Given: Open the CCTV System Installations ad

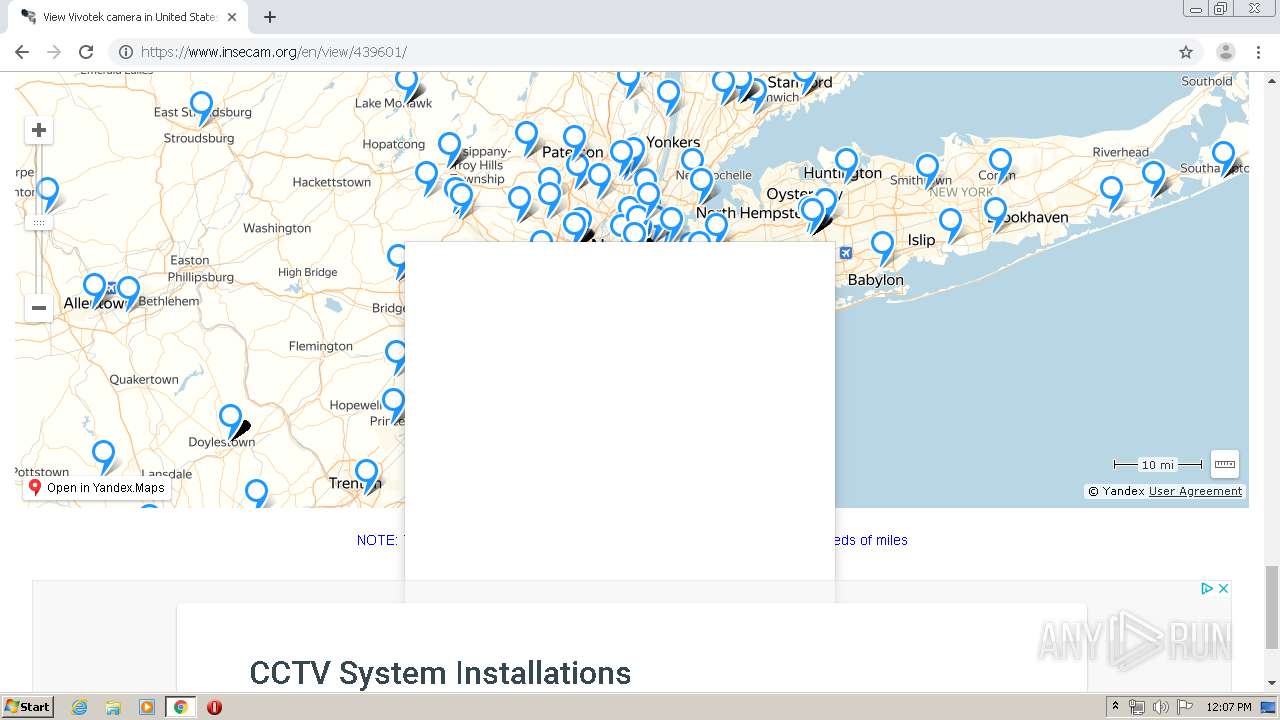Looking at the screenshot, I should pos(440,673).
